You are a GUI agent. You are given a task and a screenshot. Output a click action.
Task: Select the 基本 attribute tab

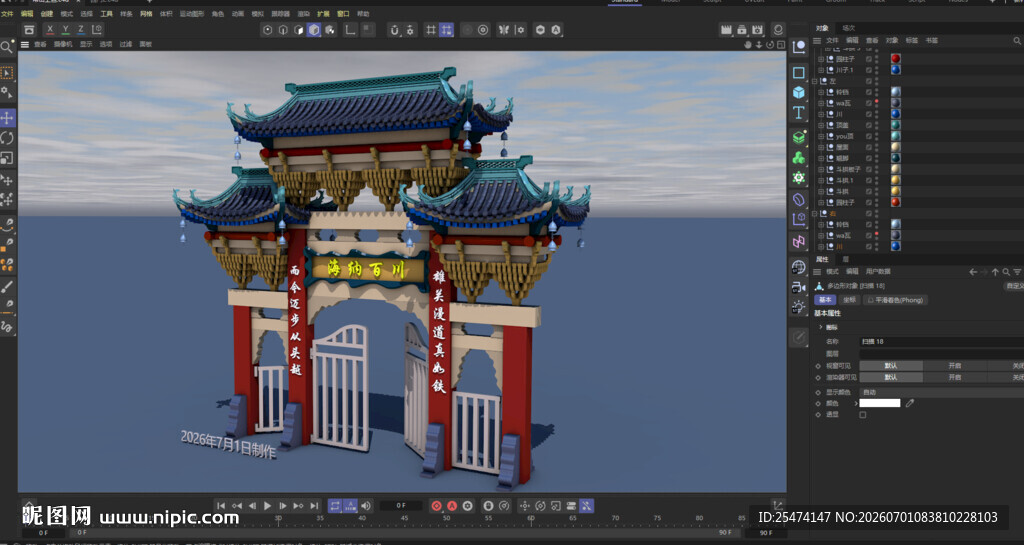click(x=825, y=300)
